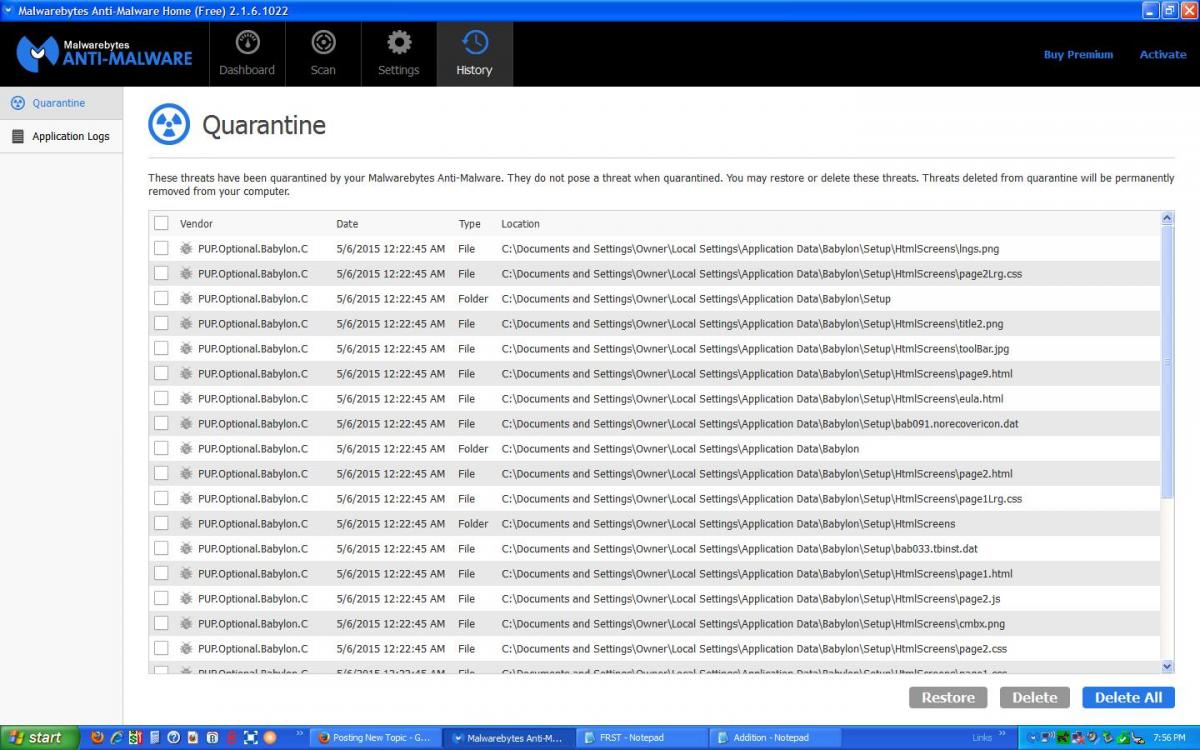Click the scroll-up arrow of the quarantine list
This screenshot has height=750, width=1200.
click(1167, 218)
